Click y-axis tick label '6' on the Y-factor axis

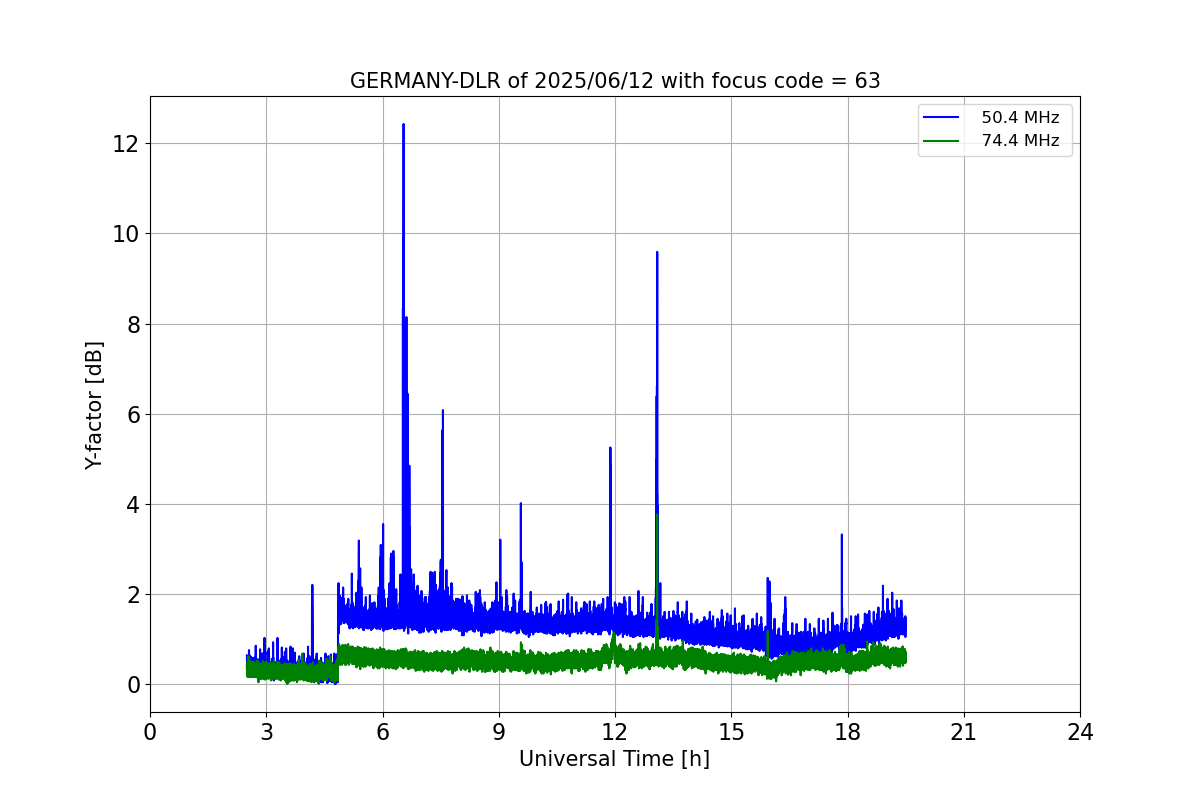coord(134,414)
